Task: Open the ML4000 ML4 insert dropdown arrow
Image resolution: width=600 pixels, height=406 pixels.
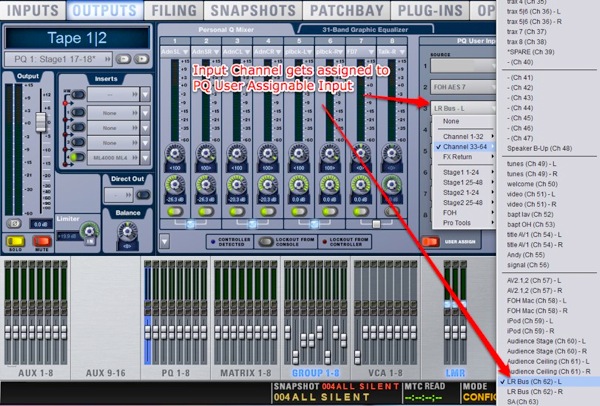Action: [x=145, y=158]
